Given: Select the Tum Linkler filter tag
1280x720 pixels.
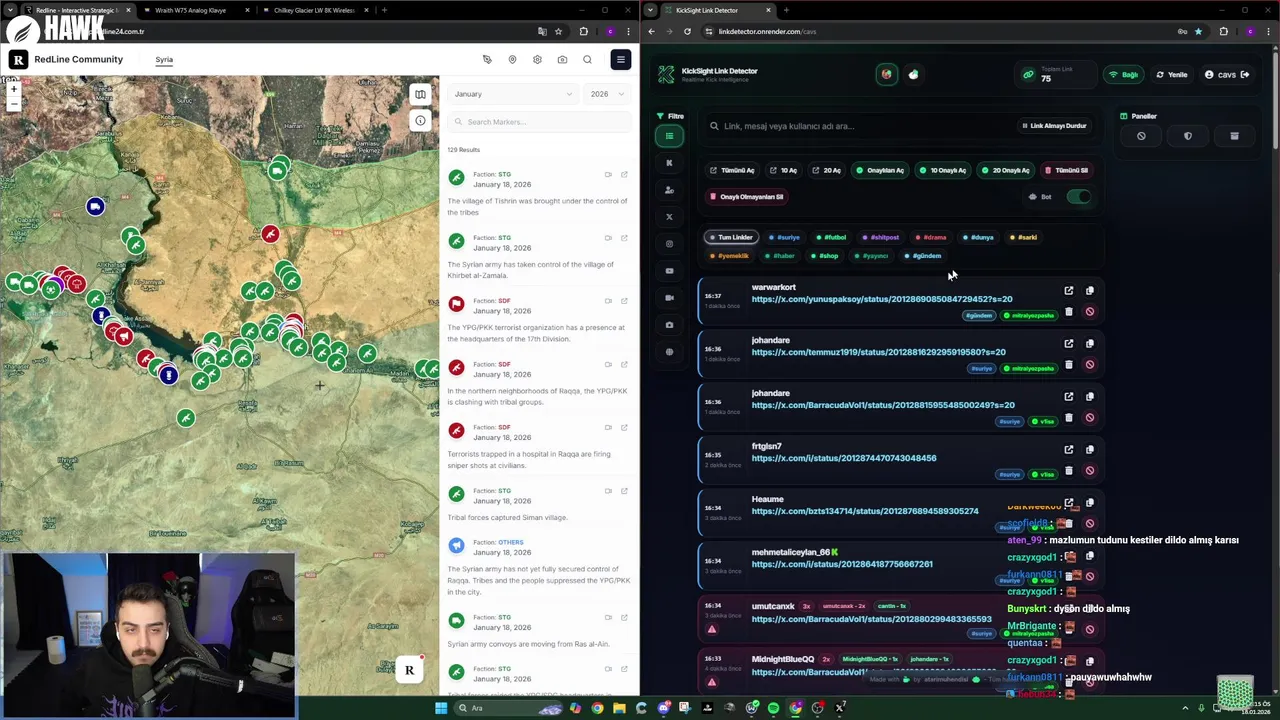Looking at the screenshot, I should pos(731,238).
